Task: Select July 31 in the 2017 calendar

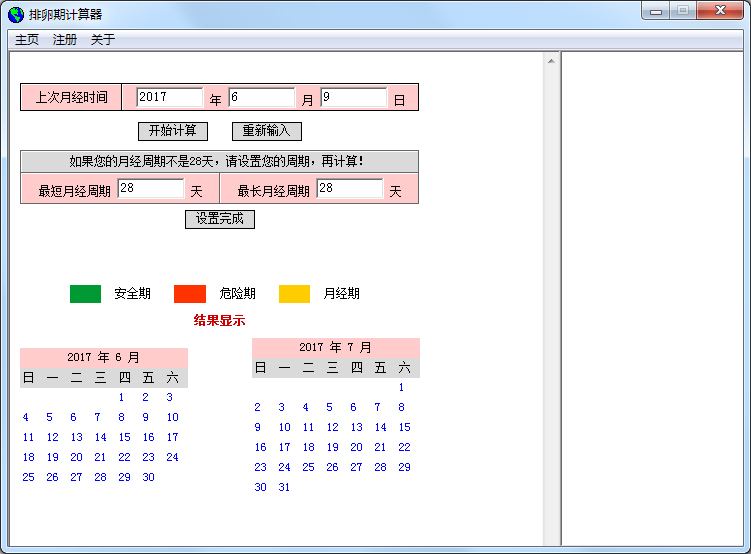Action: click(284, 487)
